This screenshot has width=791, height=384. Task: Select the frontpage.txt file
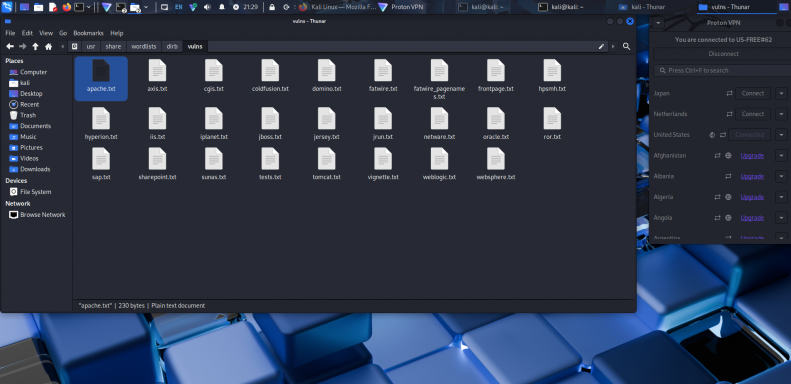coord(496,76)
